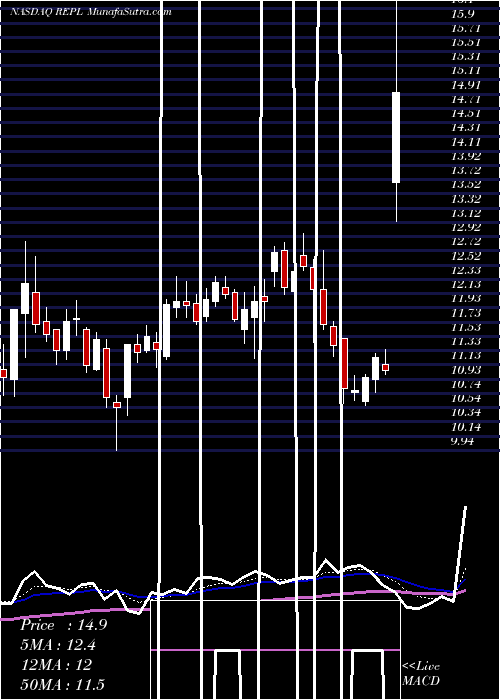Click the 15.31 price axis label
This screenshot has width=500, height=700.
coord(466,56)
